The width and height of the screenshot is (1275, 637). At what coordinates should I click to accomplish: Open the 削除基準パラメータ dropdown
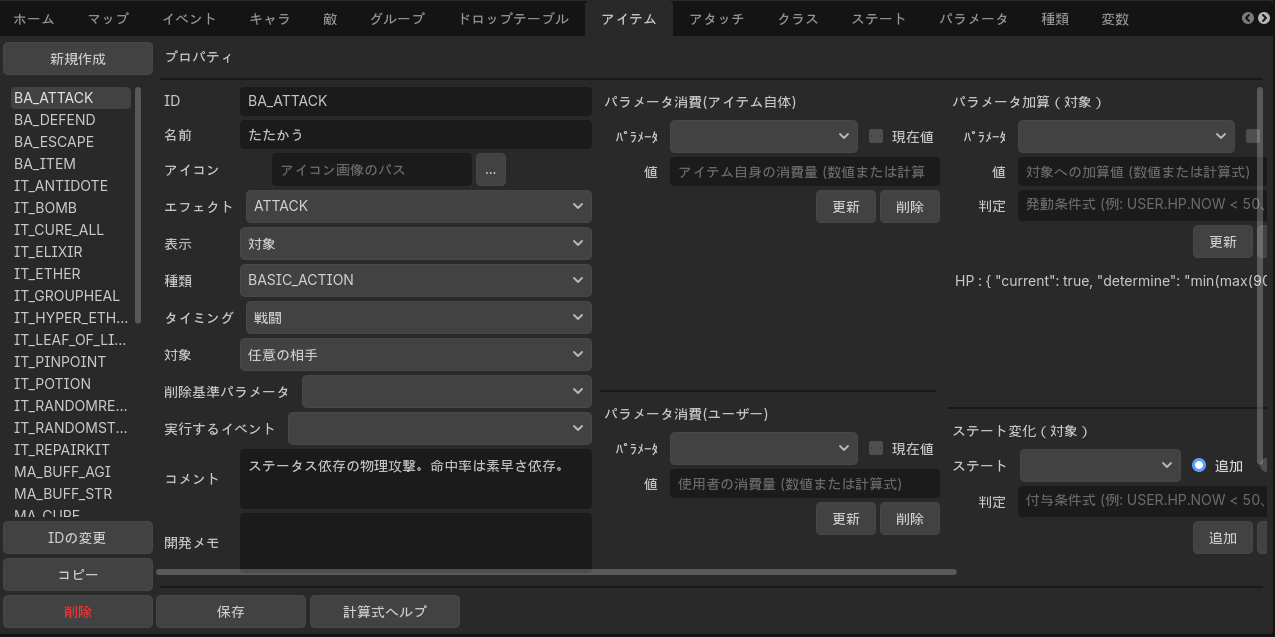[x=447, y=391]
